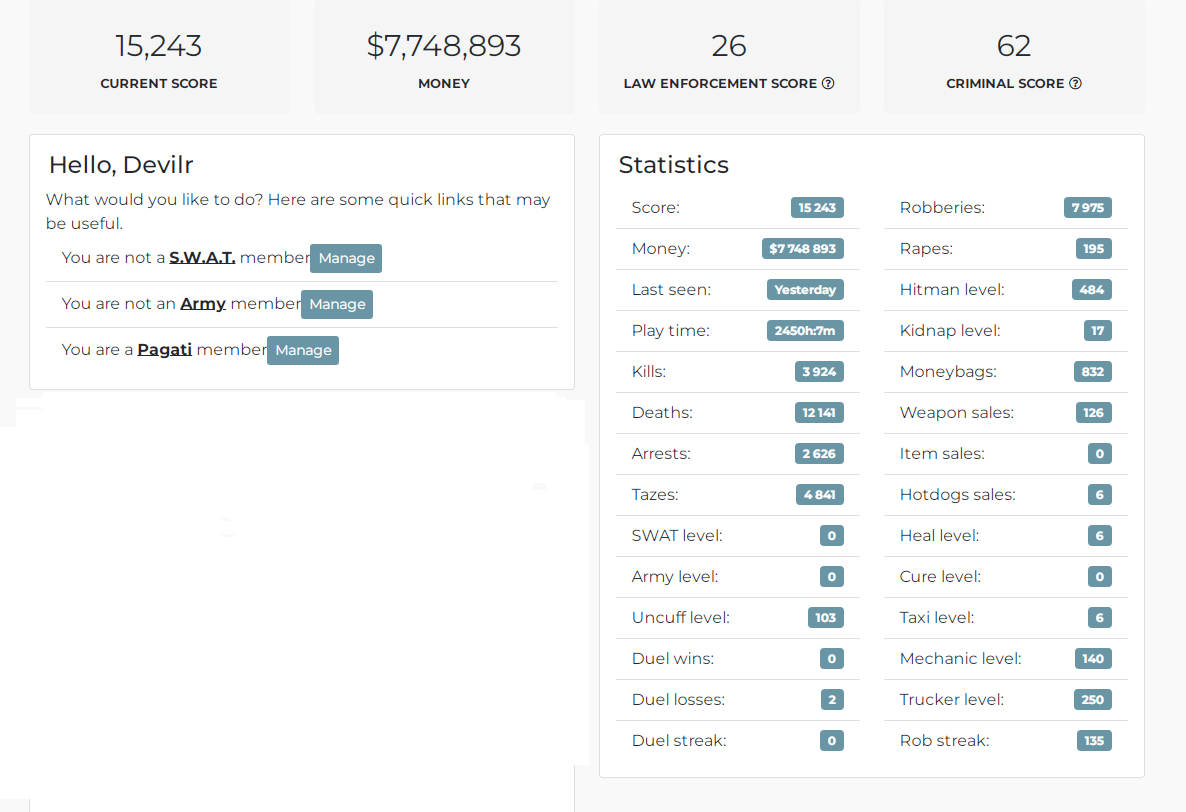
Task: Open Manage for S.W.A.T. membership
Action: coord(346,258)
